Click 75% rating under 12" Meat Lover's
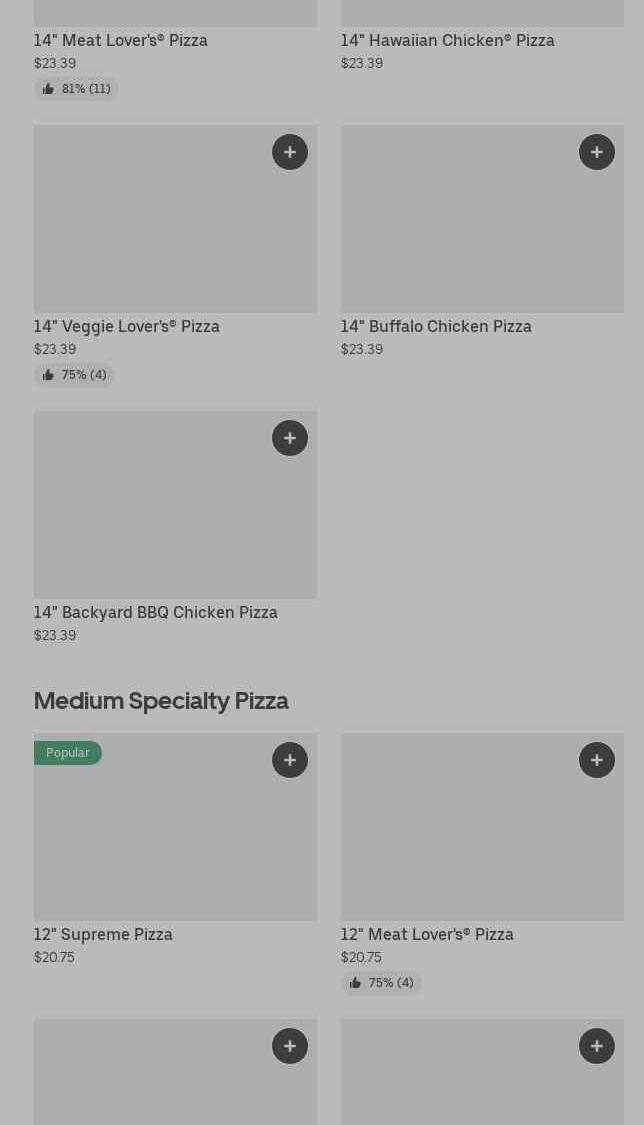The image size is (644, 1125). click(x=381, y=983)
